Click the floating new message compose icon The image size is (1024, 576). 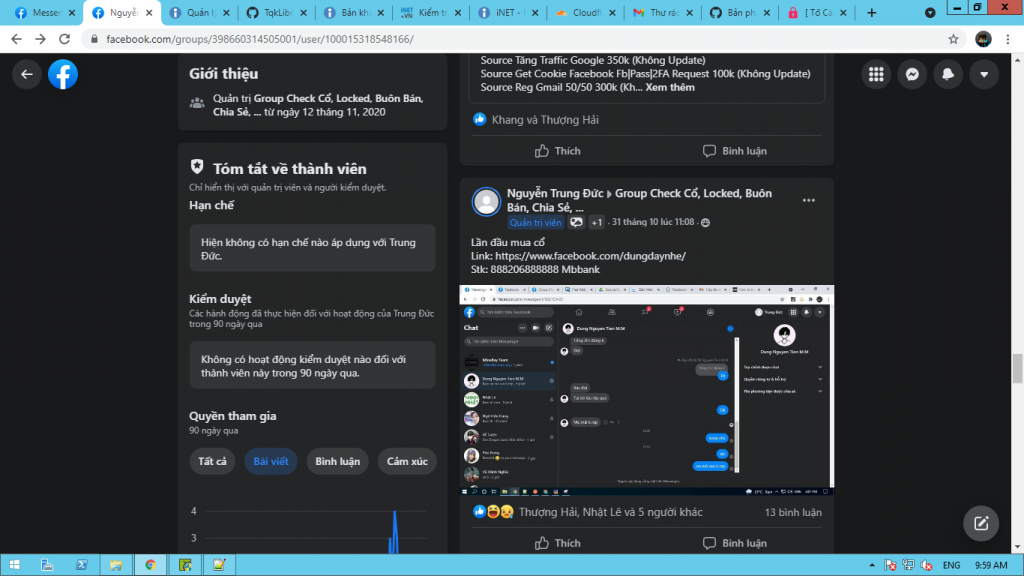(981, 523)
